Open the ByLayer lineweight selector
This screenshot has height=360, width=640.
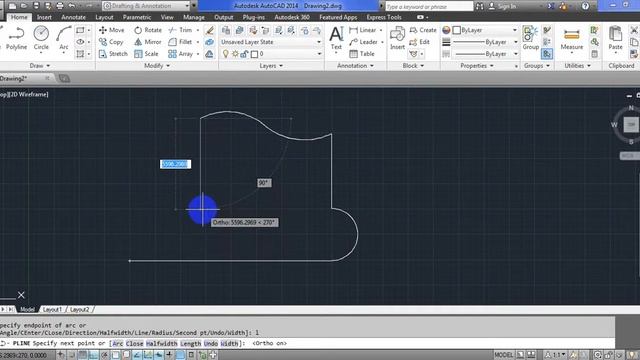pos(485,42)
